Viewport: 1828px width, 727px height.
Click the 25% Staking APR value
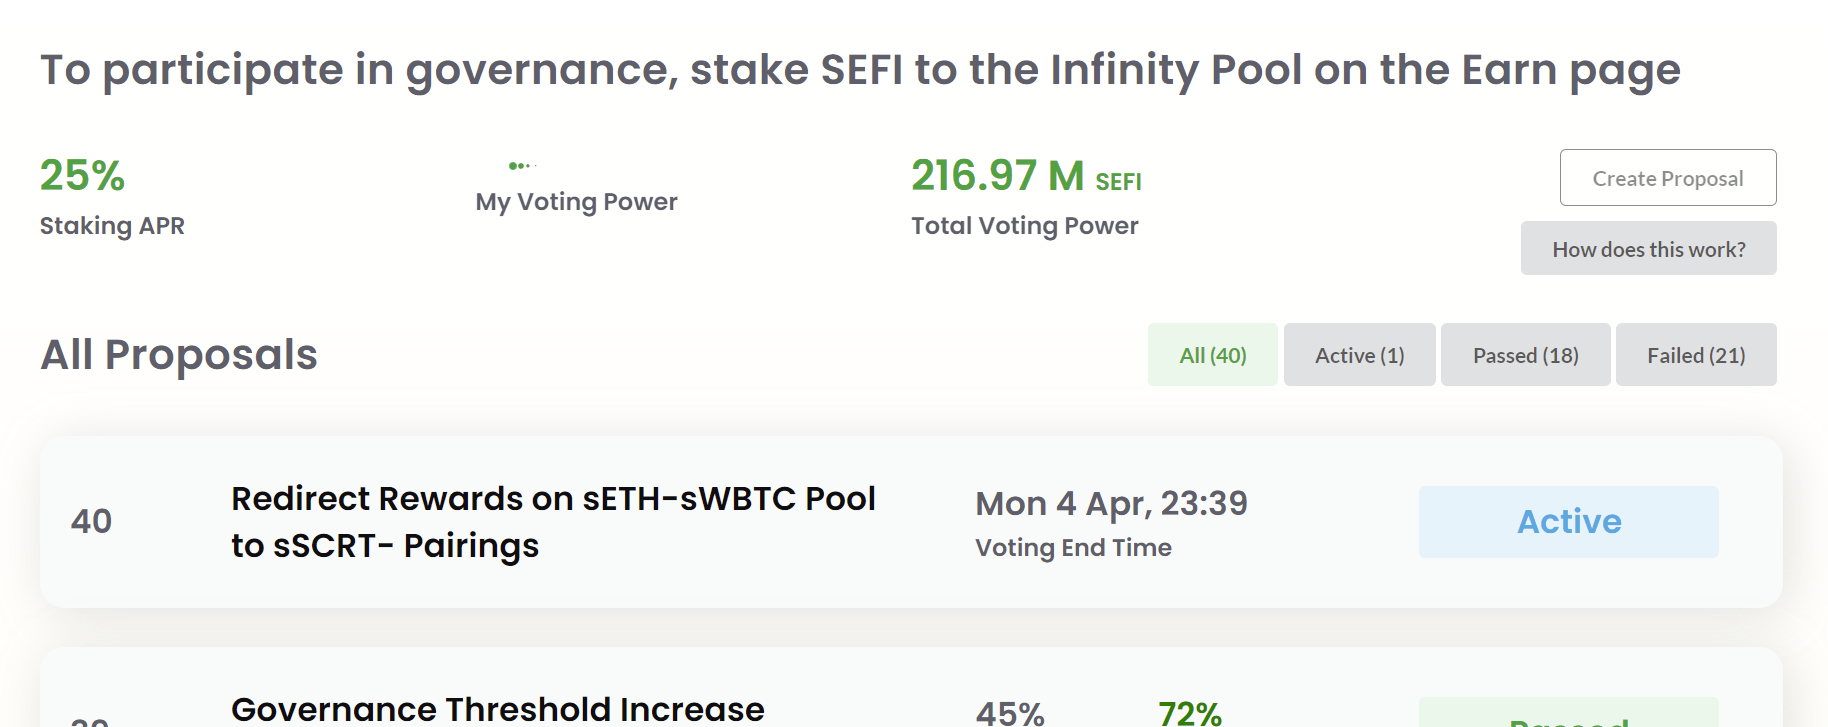click(x=82, y=176)
